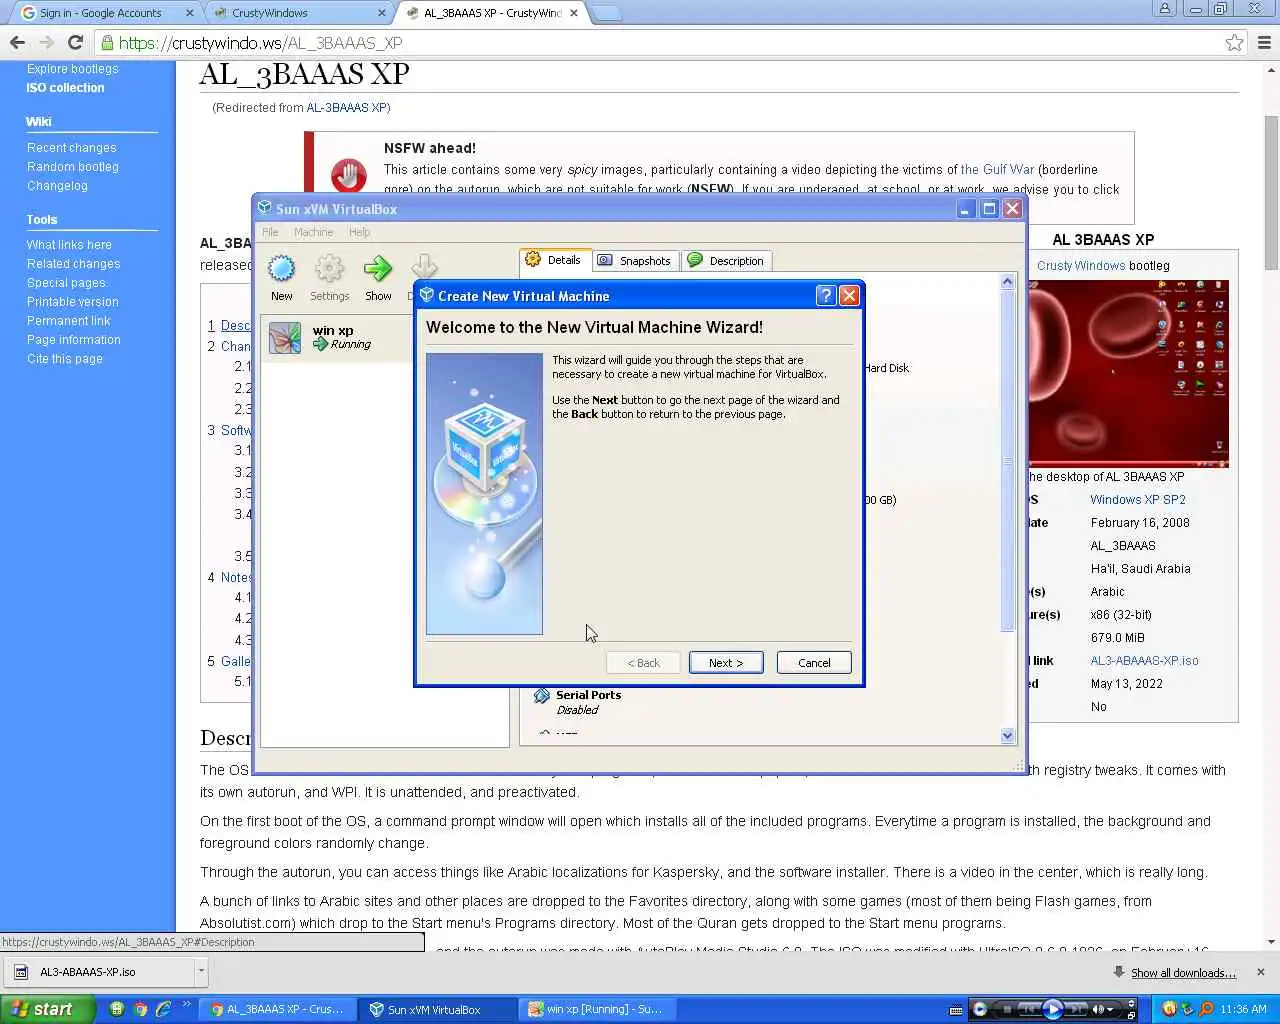
Task: Click the browser forward arrow
Action: pos(46,43)
